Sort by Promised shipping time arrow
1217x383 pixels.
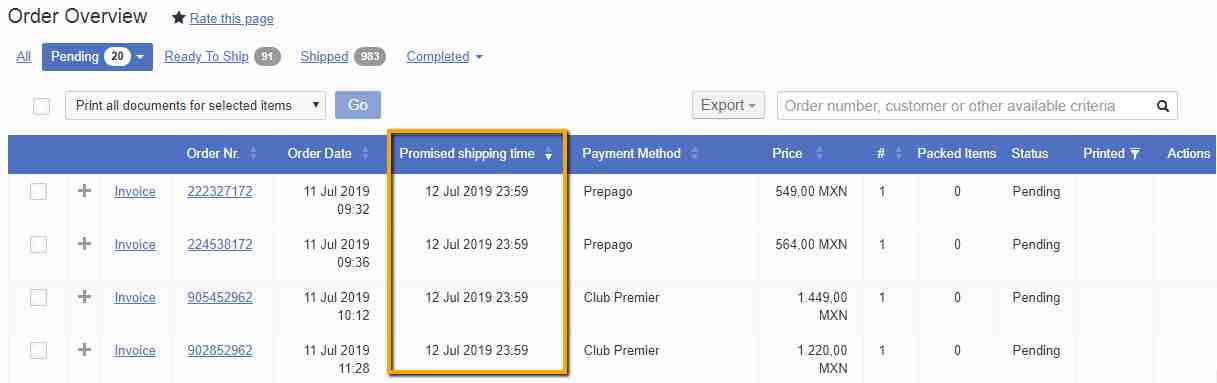(548, 154)
